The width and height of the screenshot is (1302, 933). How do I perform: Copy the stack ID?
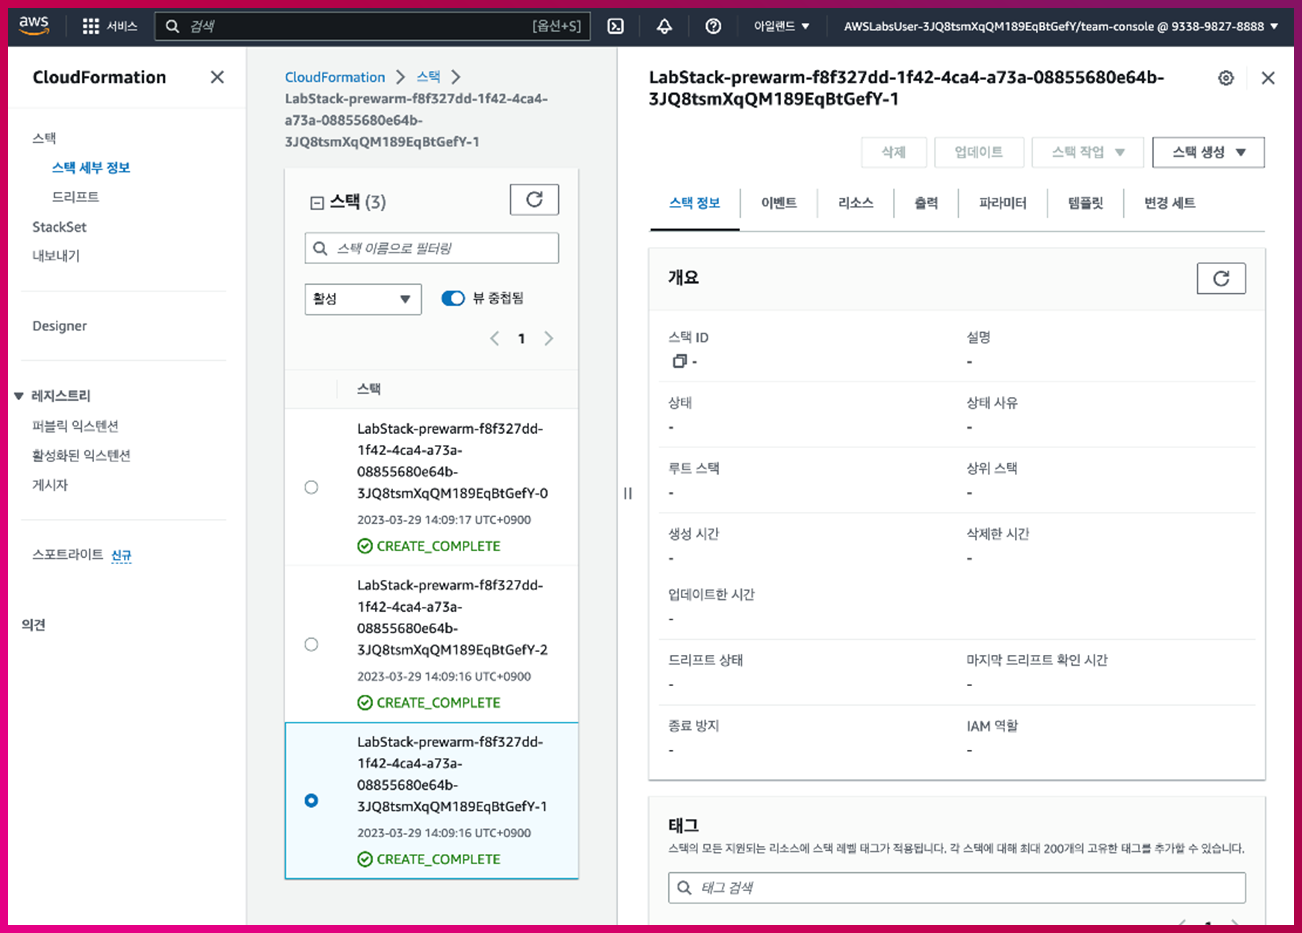(679, 361)
